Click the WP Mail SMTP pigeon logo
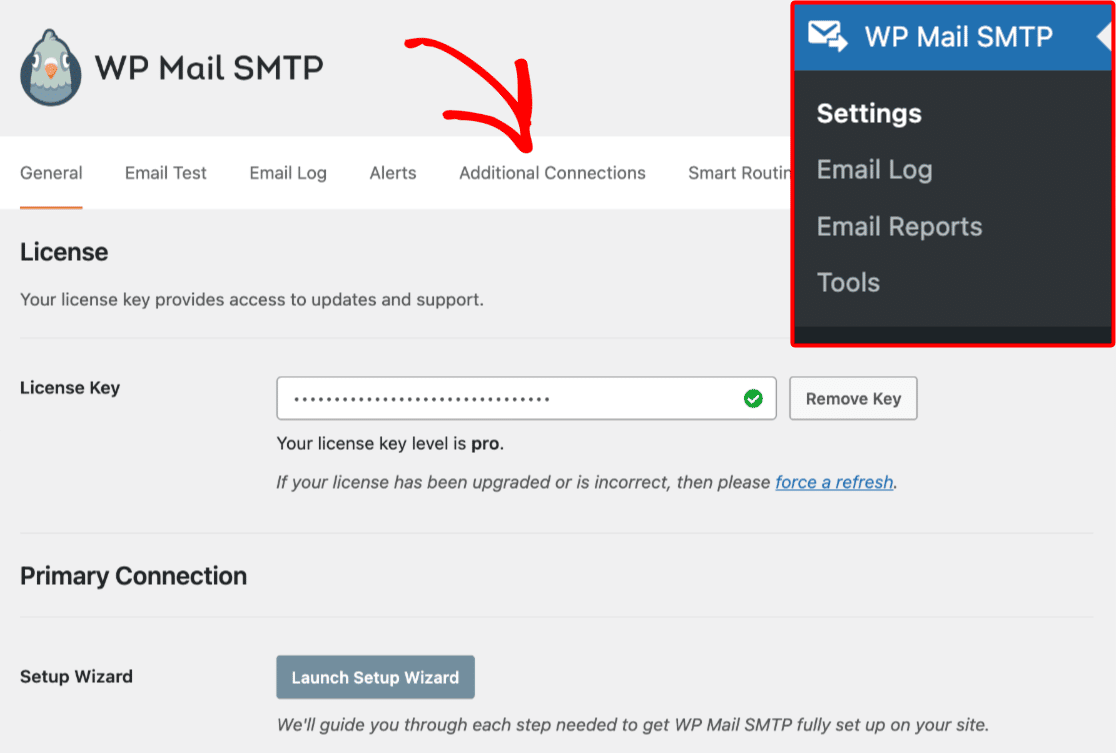Screen dimensions: 1116x753 point(51,68)
